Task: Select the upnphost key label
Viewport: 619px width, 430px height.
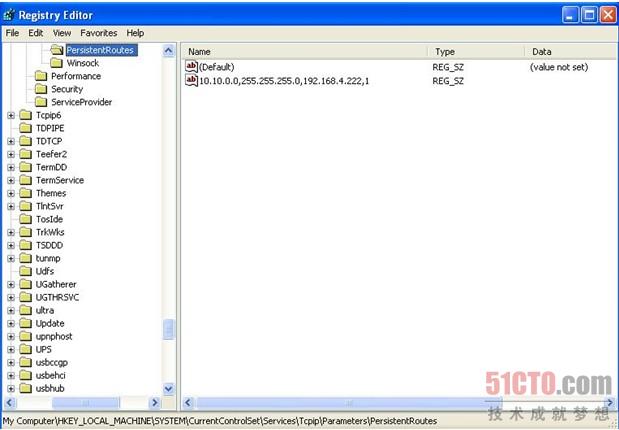Action: click(54, 336)
